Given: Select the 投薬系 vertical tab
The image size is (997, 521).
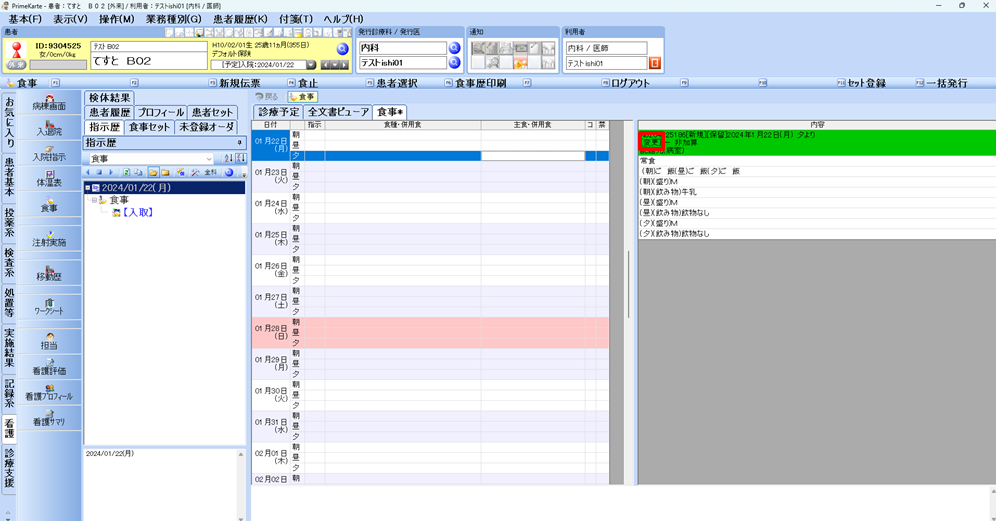Looking at the screenshot, I should click(x=9, y=223).
